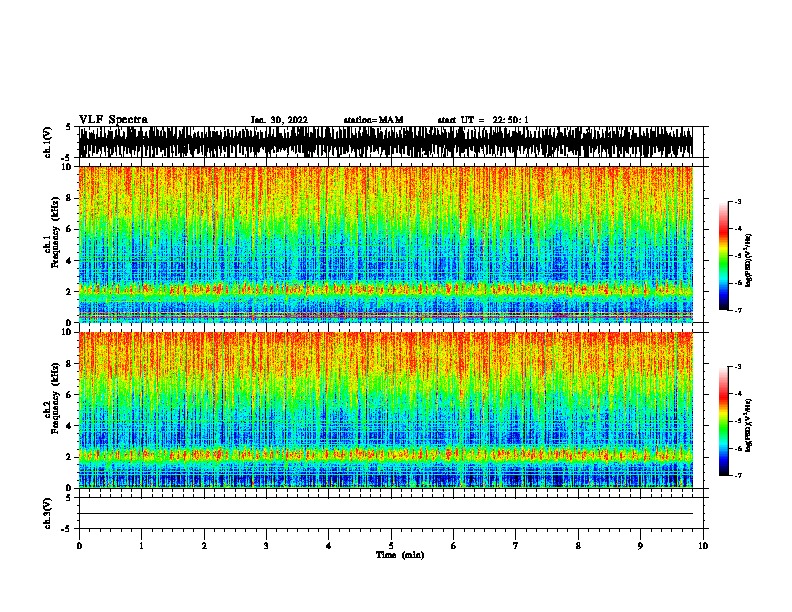Select the date label "Jan. 30, 2022"

(279, 120)
